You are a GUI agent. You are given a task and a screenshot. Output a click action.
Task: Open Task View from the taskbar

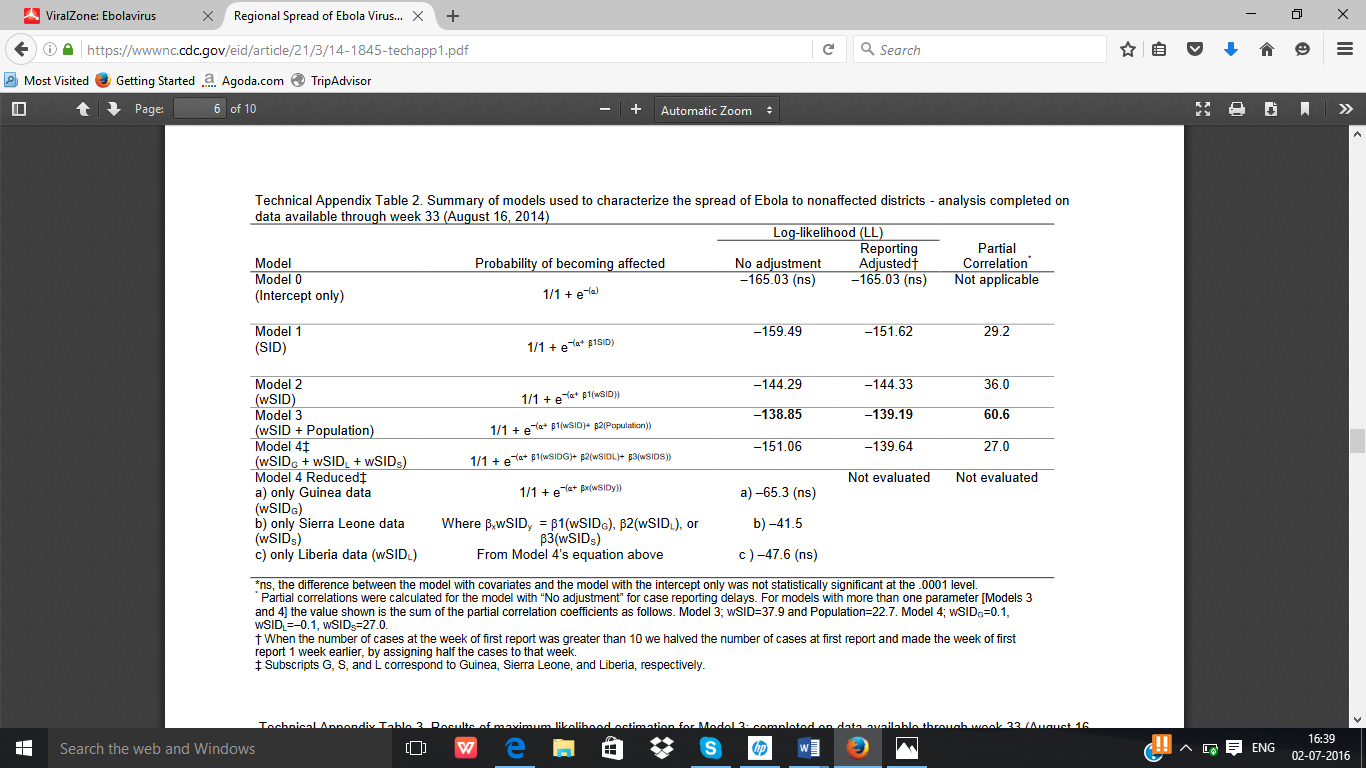click(416, 748)
